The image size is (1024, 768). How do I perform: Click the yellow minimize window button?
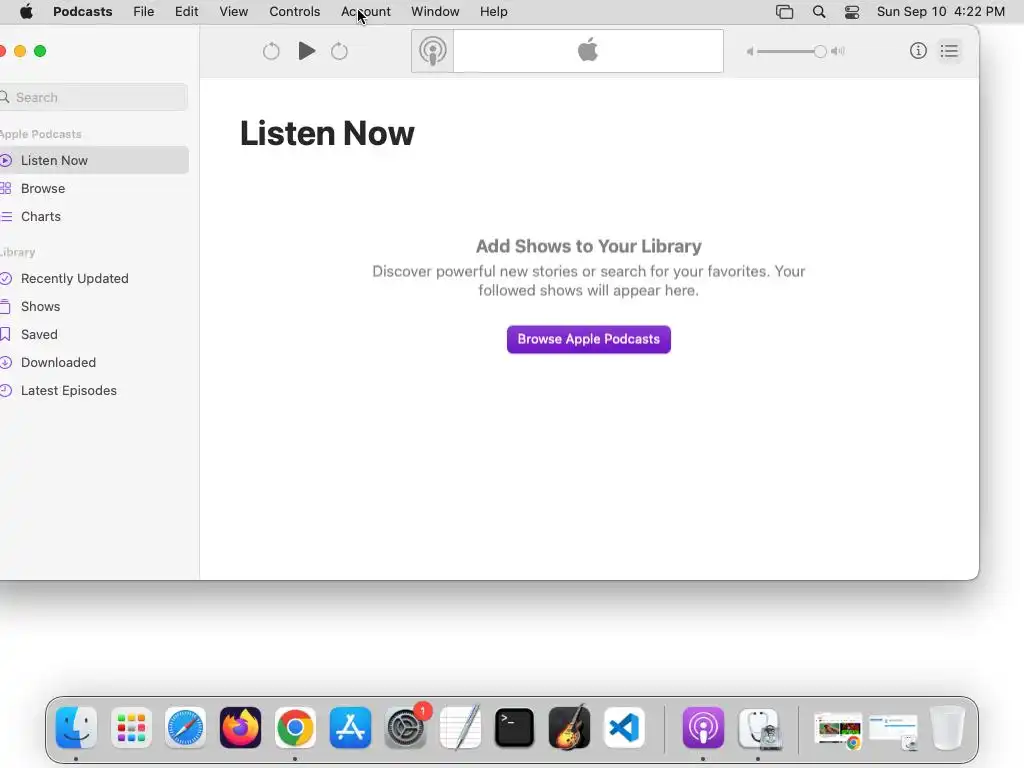[x=20, y=51]
